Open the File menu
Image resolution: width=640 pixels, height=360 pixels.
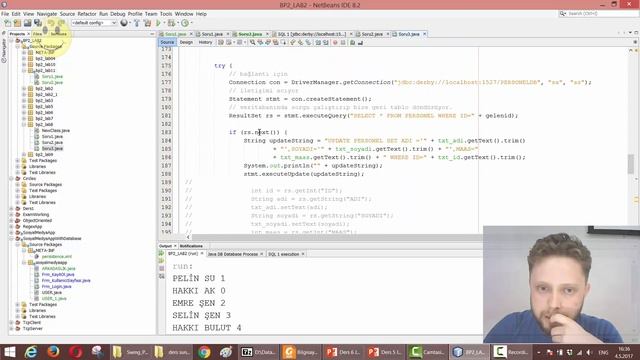(5, 14)
